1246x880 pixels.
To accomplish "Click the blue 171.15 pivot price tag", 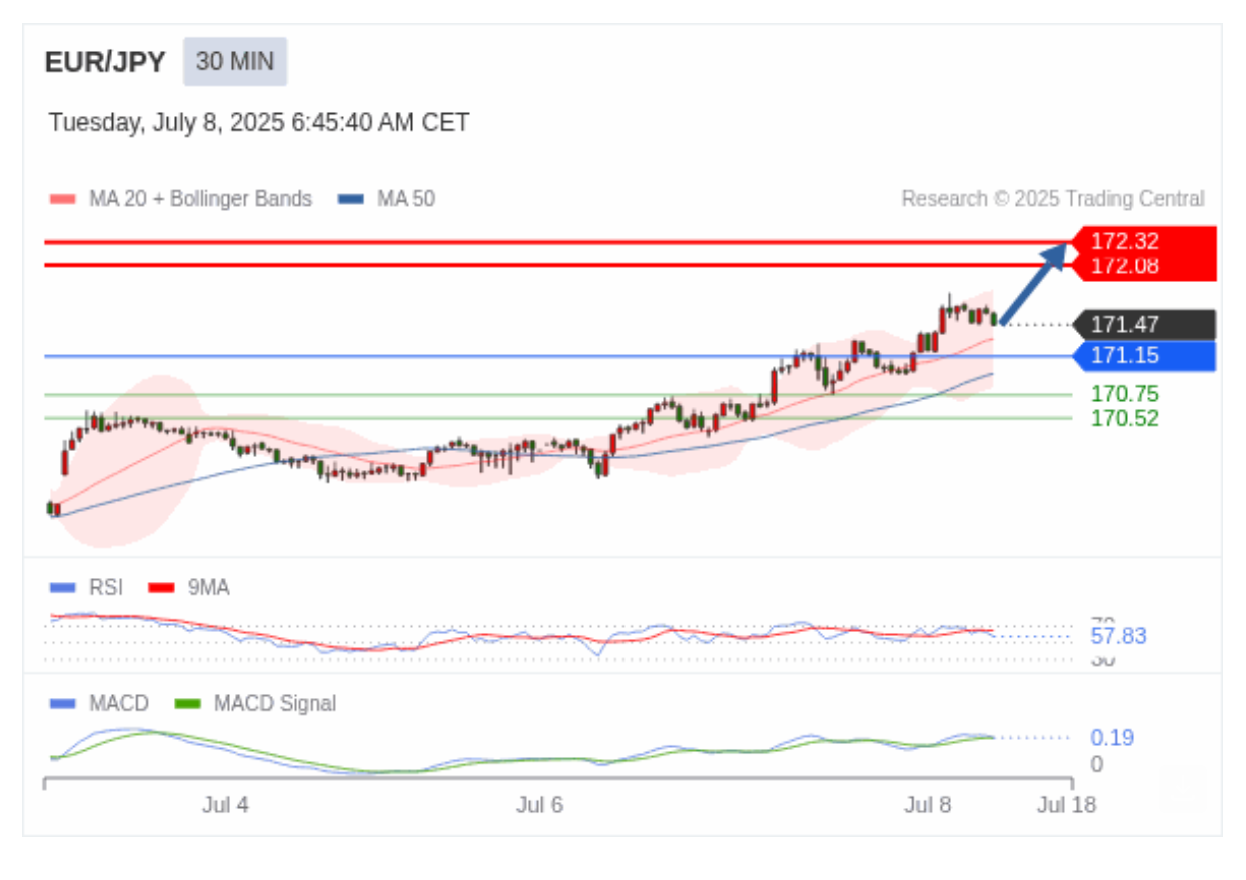I will click(1144, 355).
